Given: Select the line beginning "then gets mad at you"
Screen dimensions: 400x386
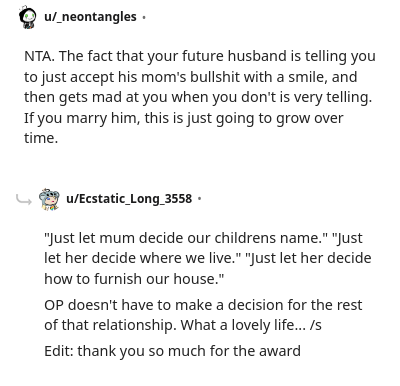Looking at the screenshot, I should [198, 97].
